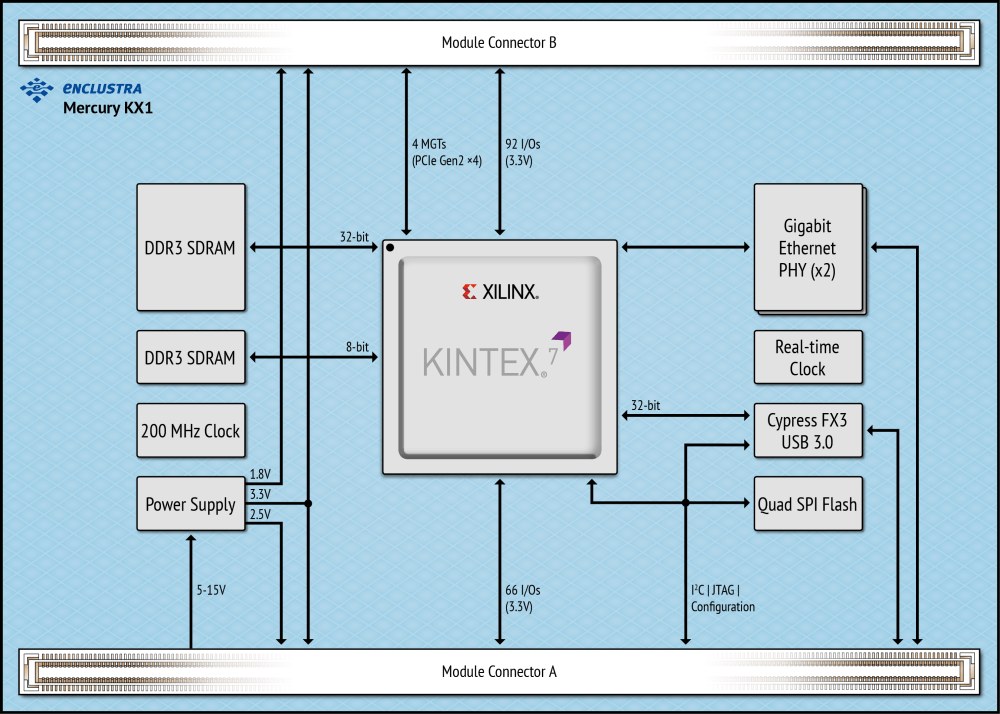Click the pin-1 dot on the FPGA chip
This screenshot has width=1000, height=714.
click(390, 248)
